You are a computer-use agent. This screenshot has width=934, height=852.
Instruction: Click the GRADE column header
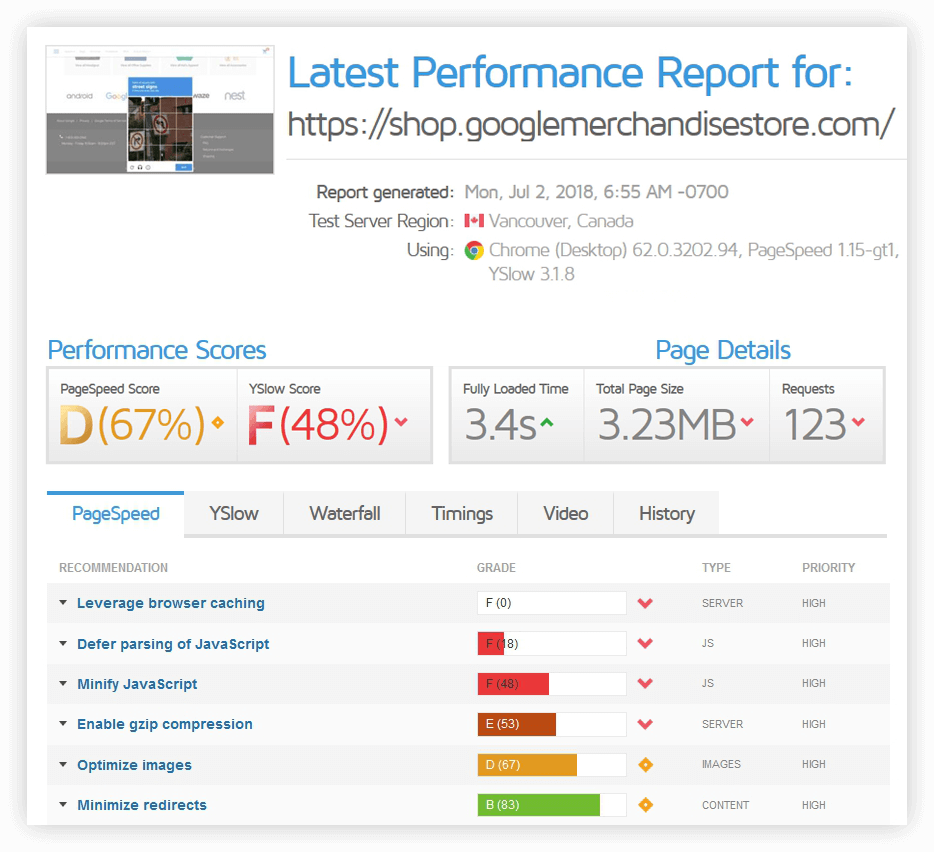496,568
